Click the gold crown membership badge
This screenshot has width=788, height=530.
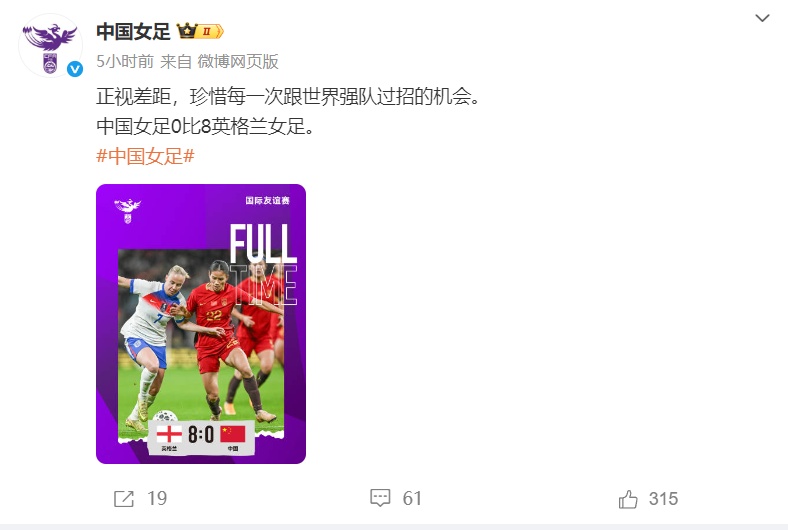point(201,31)
